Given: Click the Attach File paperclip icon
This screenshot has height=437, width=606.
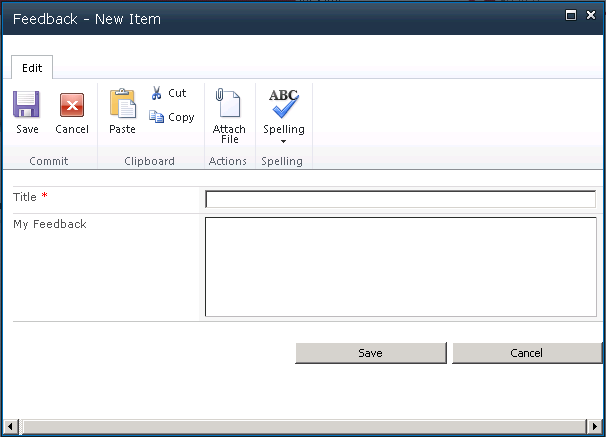Looking at the screenshot, I should tap(228, 102).
